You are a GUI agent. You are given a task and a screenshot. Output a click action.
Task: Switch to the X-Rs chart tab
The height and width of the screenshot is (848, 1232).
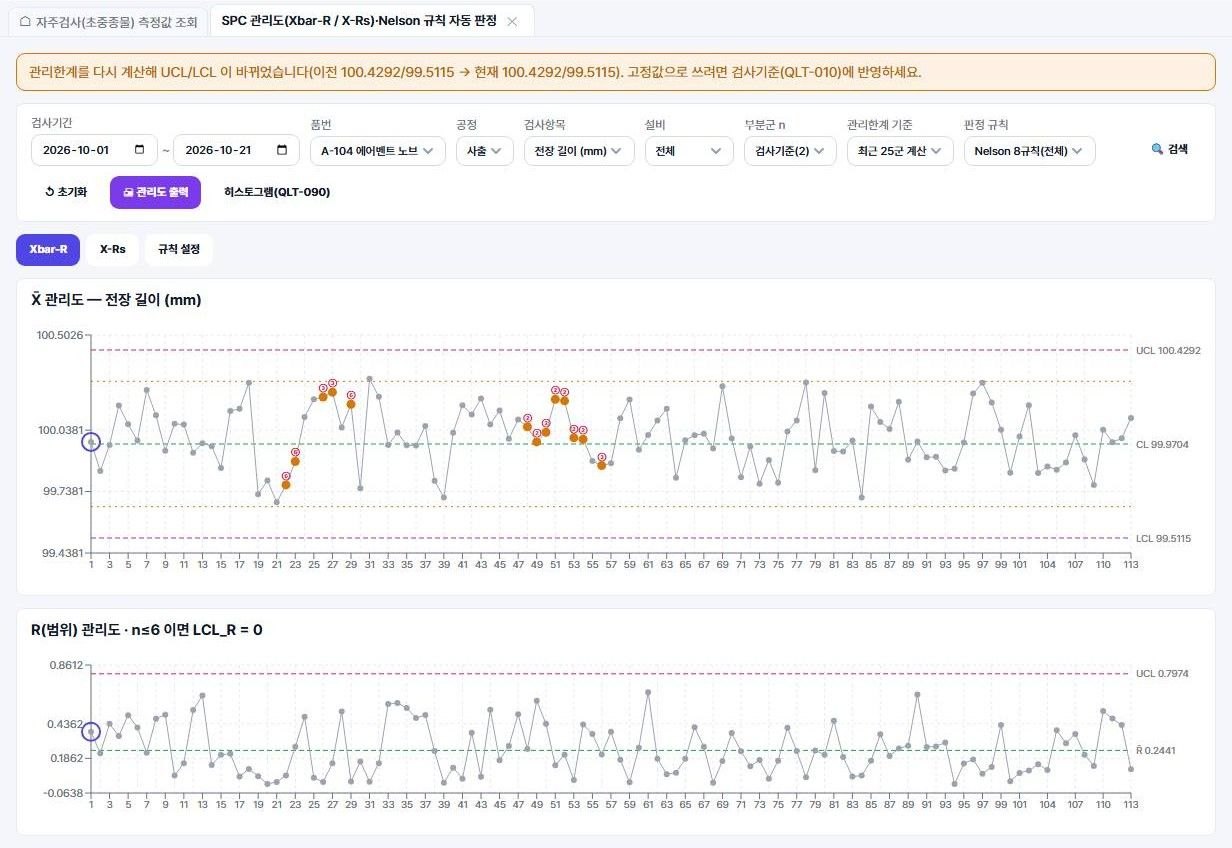click(x=112, y=249)
